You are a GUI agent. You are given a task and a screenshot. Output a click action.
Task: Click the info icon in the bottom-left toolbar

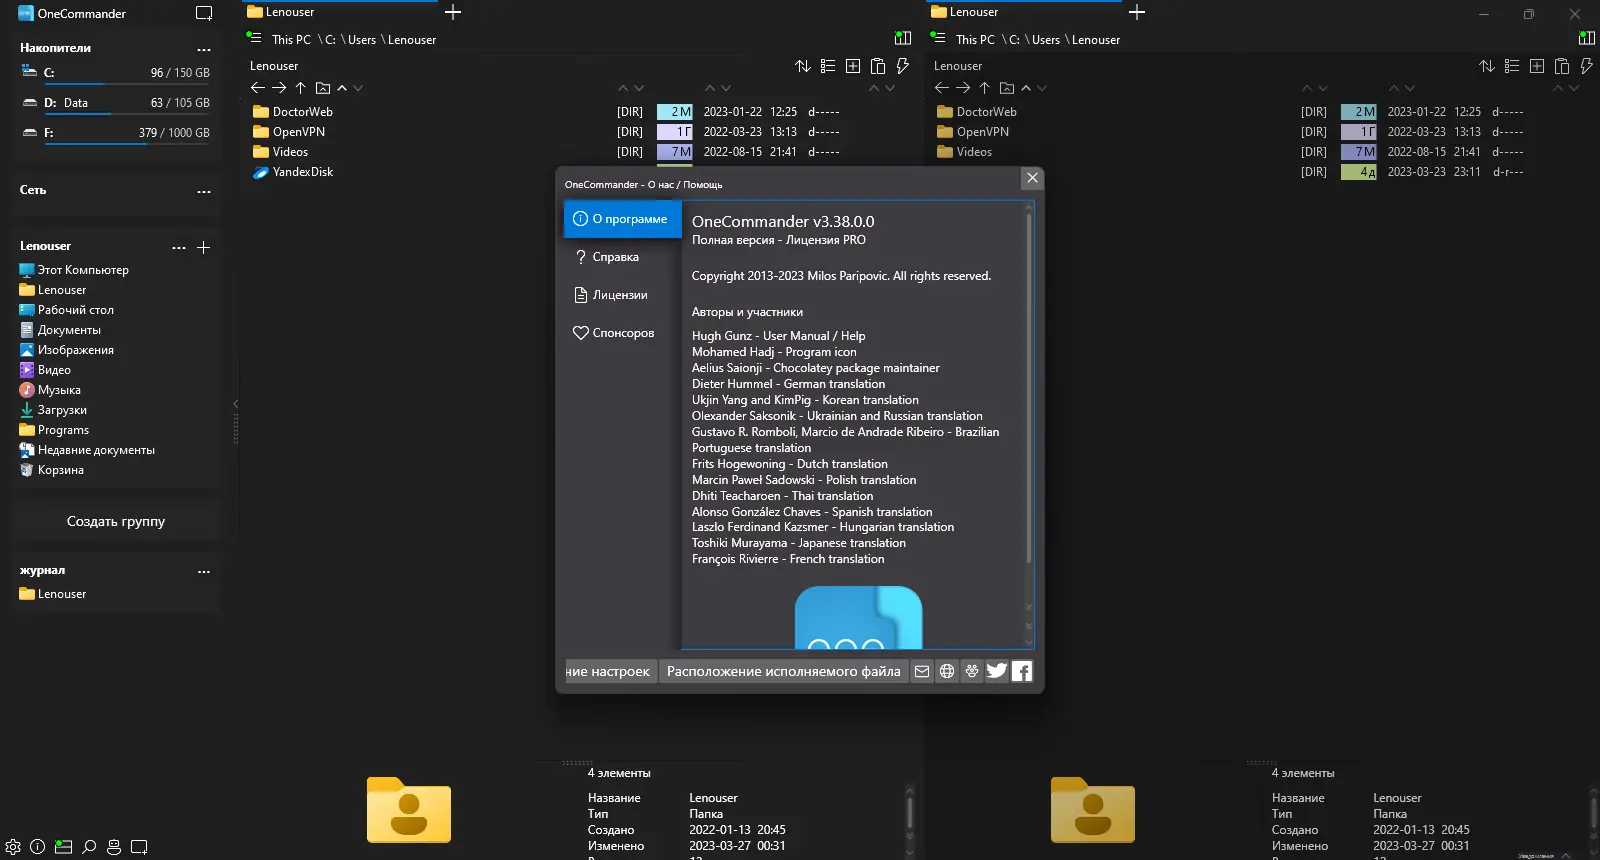(x=38, y=847)
